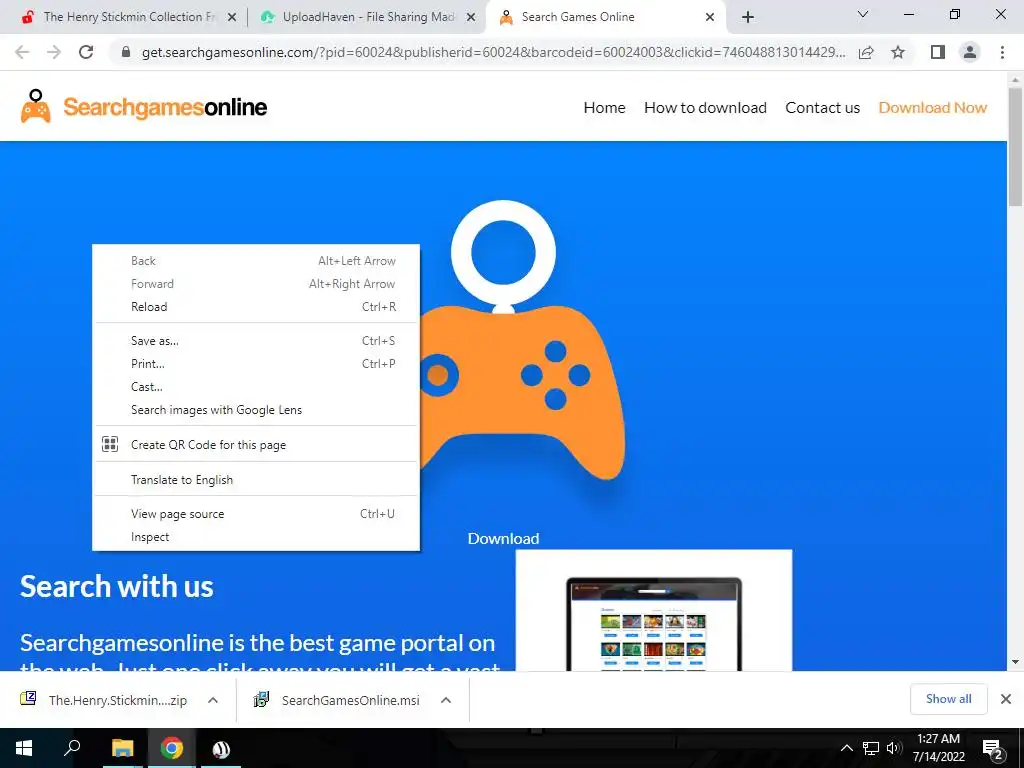Viewport: 1024px width, 768px height.
Task: Select Reload in the context menu
Action: coord(256,307)
